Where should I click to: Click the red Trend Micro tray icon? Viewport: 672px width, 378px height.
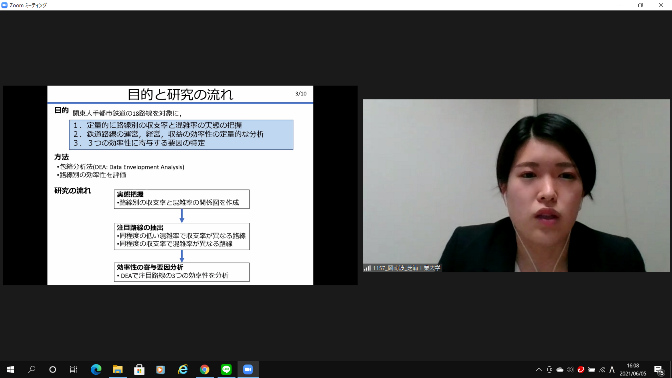(581, 369)
